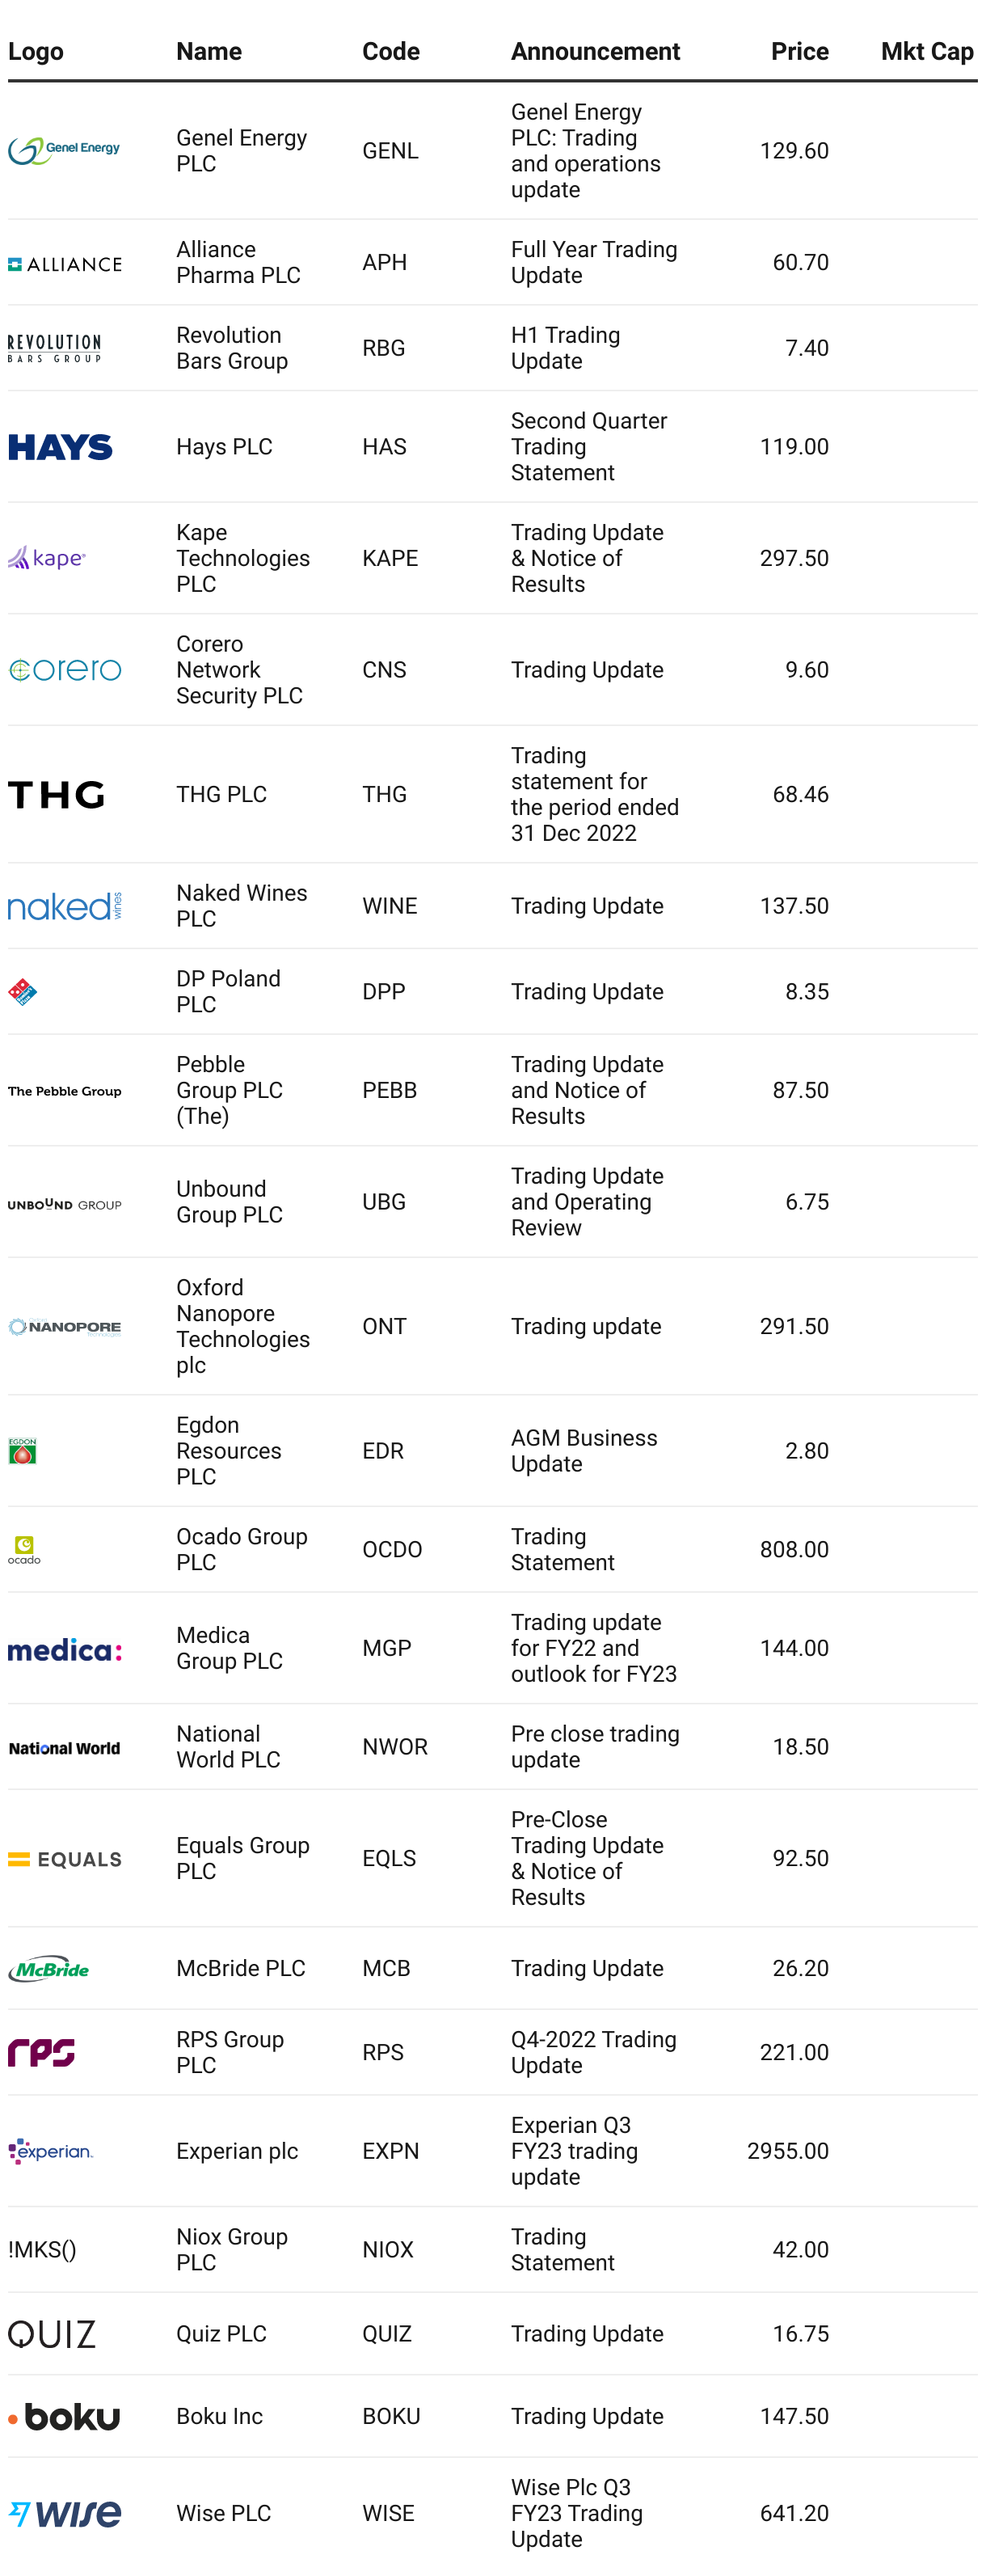Click the Announcement column header
This screenshot has height=2576, width=986.
click(595, 51)
